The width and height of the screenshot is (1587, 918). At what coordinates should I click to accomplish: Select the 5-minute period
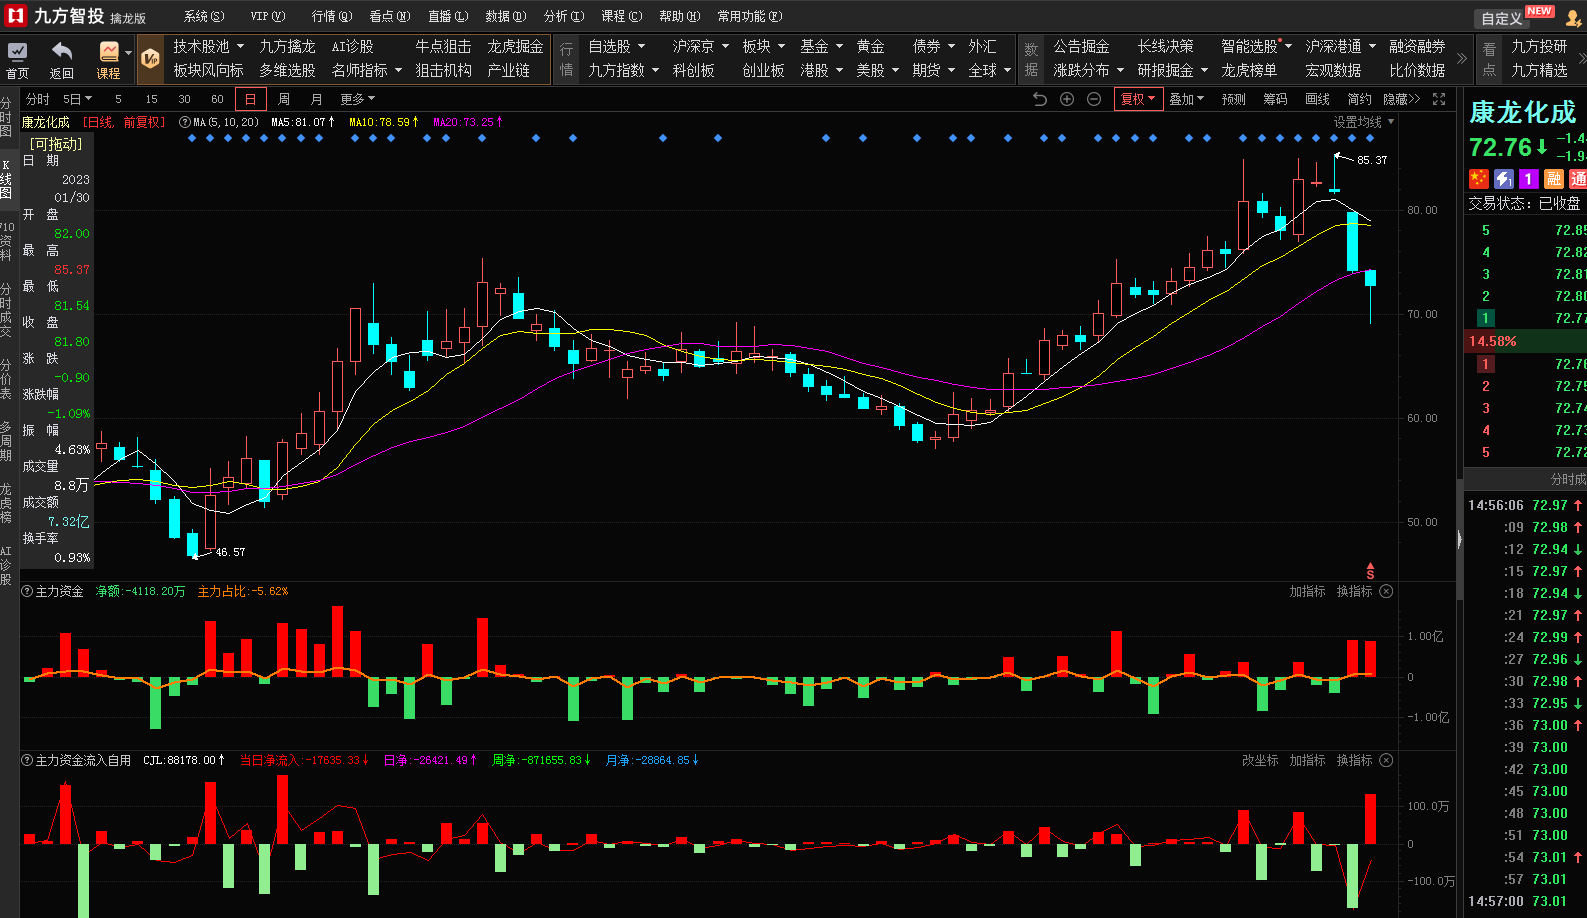pyautogui.click(x=118, y=99)
